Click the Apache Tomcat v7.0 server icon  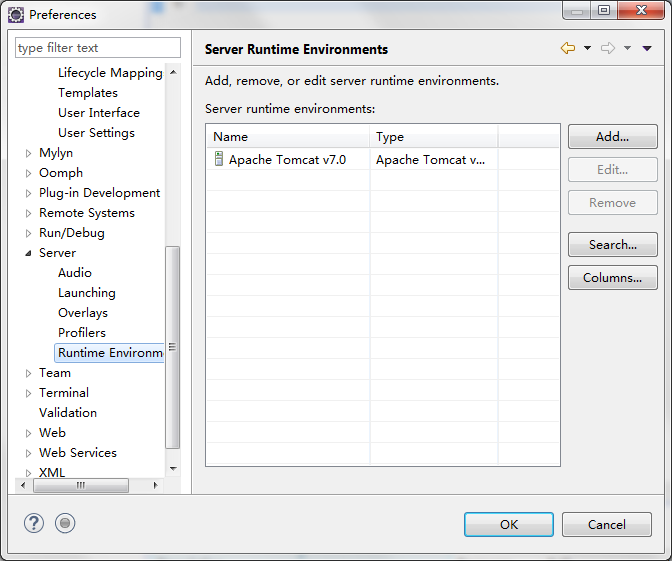[219, 159]
